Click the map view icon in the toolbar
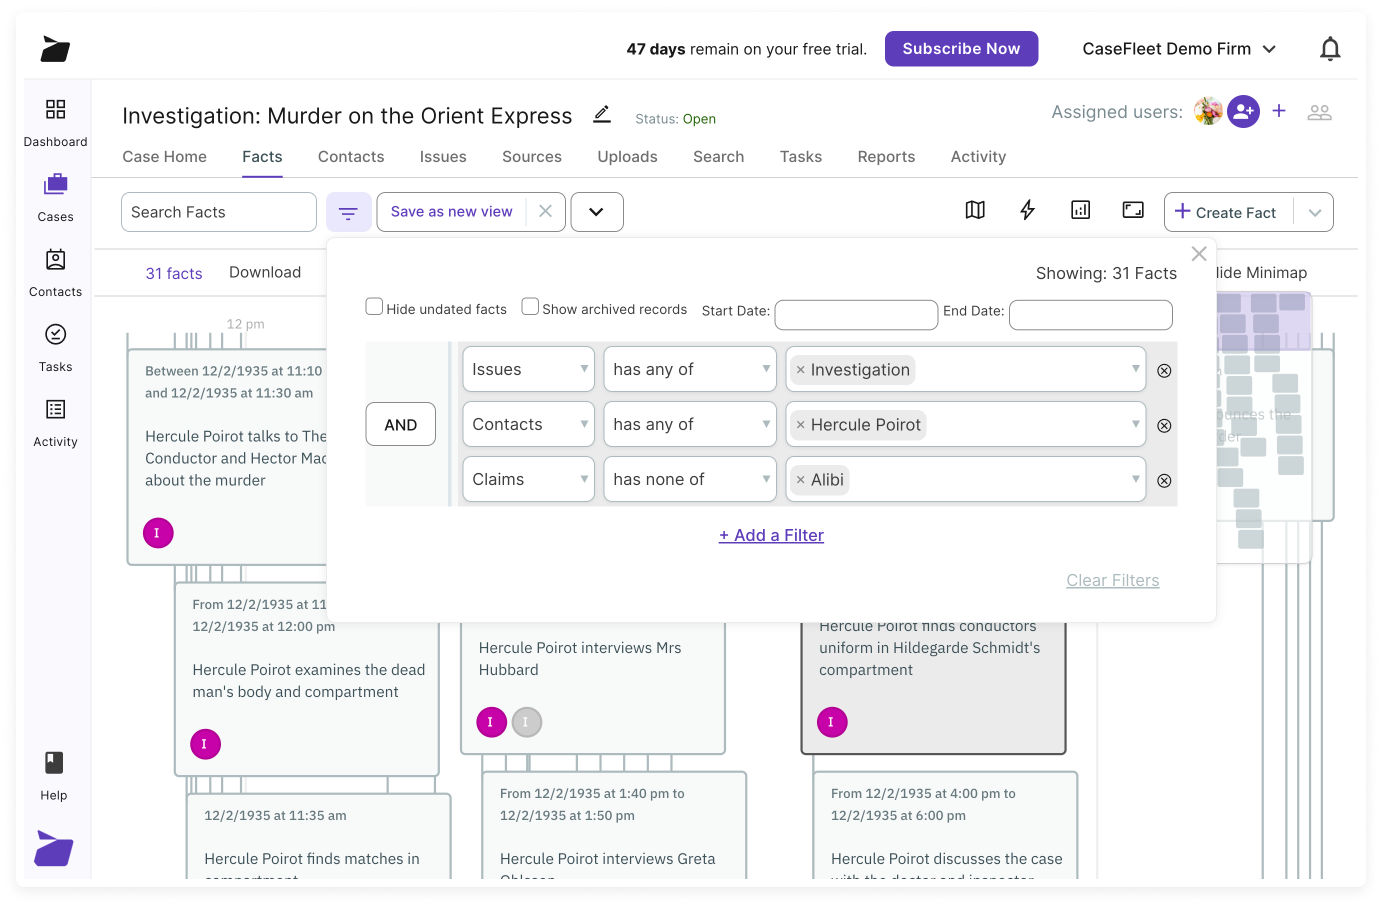 974,210
